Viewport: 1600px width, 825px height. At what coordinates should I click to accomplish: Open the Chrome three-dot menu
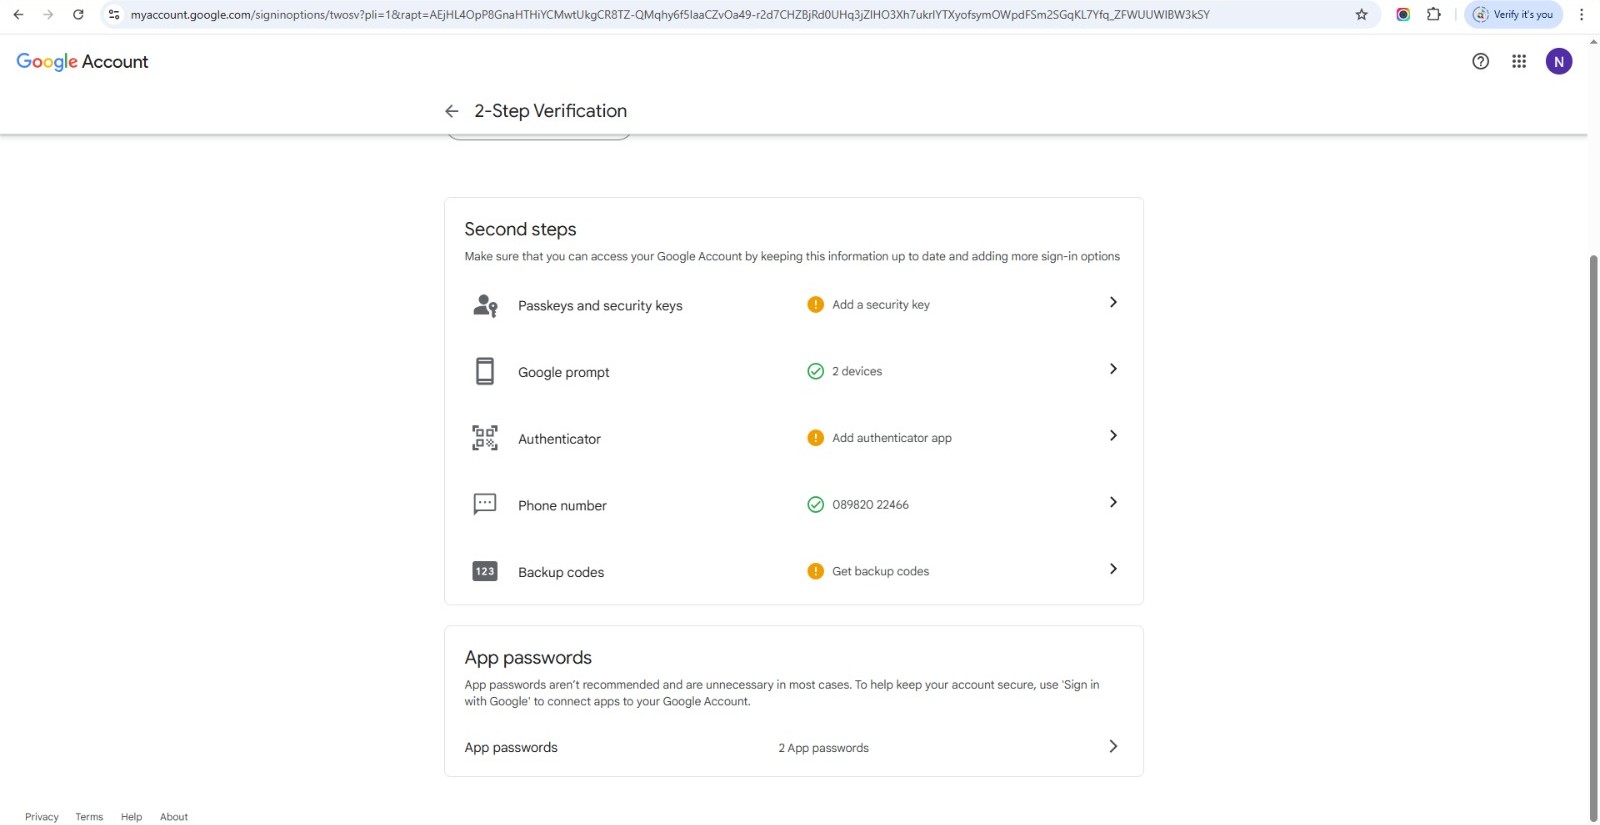[x=1581, y=15]
